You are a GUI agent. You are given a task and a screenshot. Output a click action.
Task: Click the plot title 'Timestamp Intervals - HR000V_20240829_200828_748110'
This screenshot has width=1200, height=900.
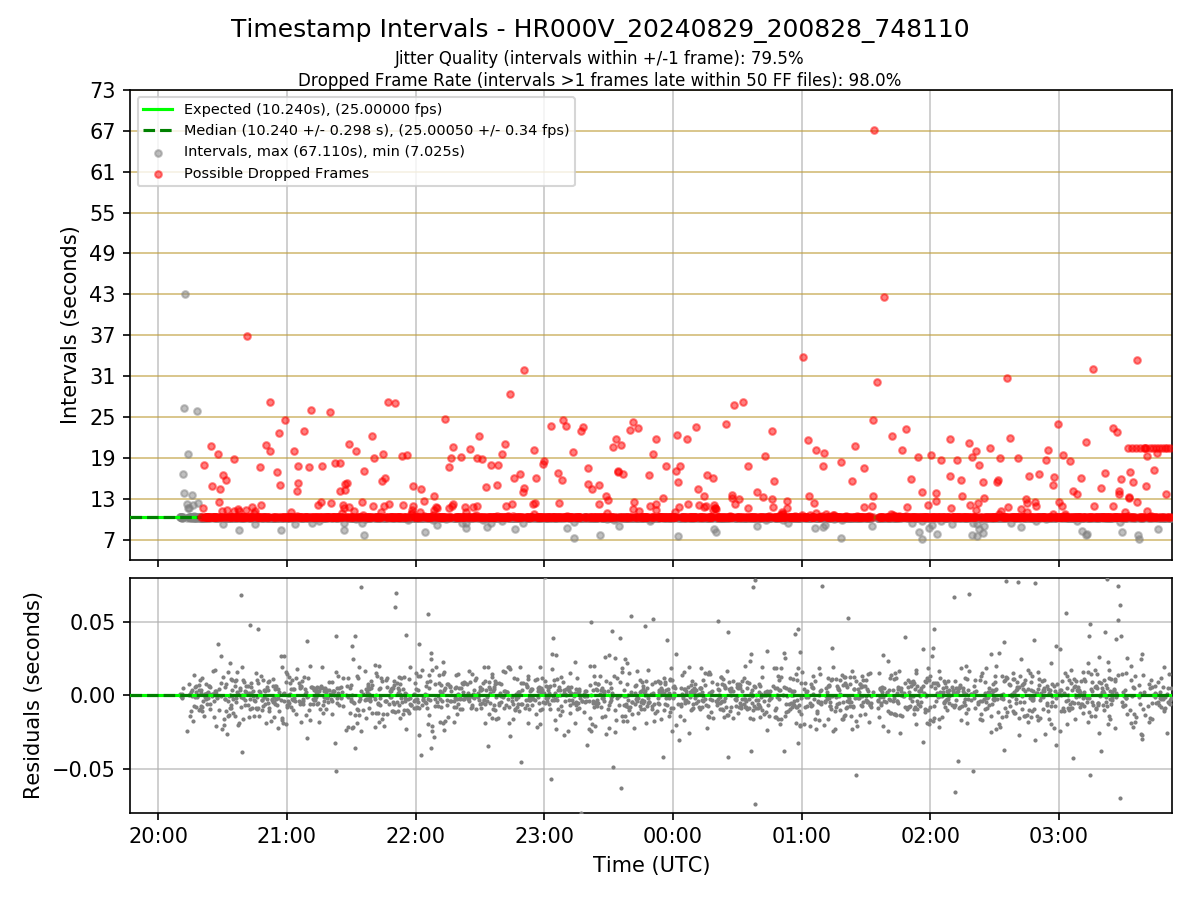[600, 29]
